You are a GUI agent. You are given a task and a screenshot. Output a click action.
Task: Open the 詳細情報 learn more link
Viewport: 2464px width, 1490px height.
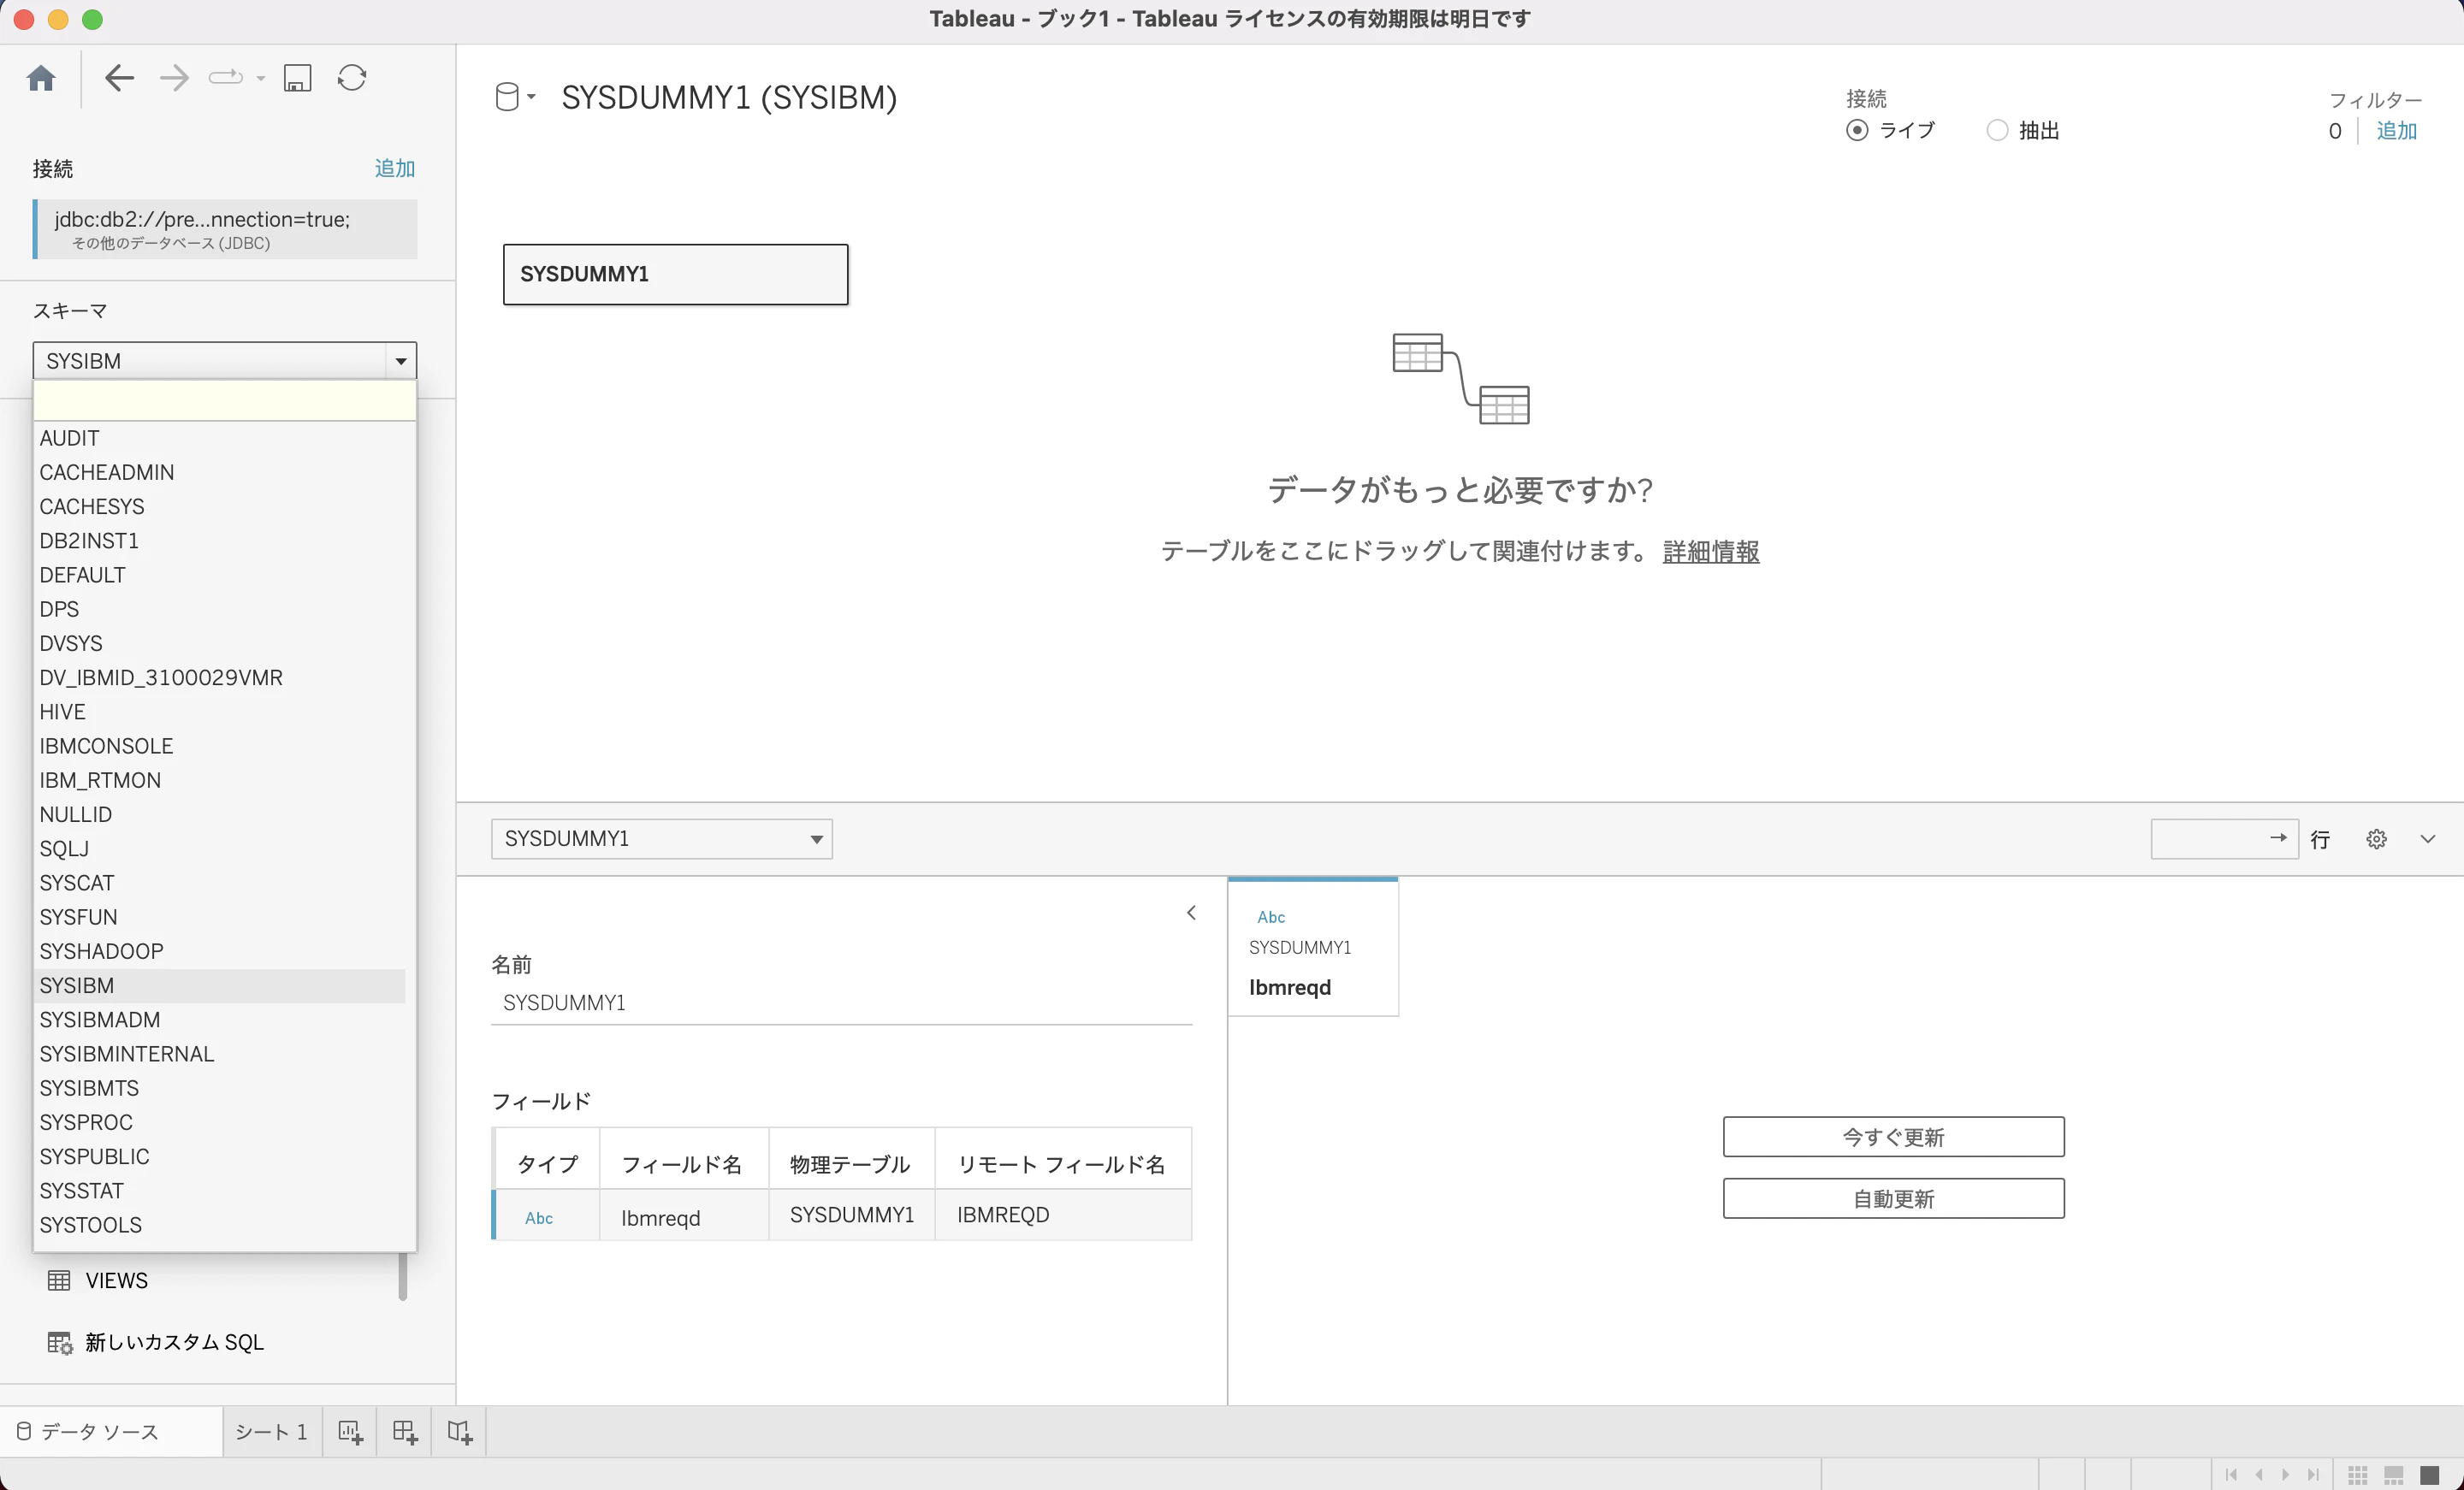pos(1711,551)
